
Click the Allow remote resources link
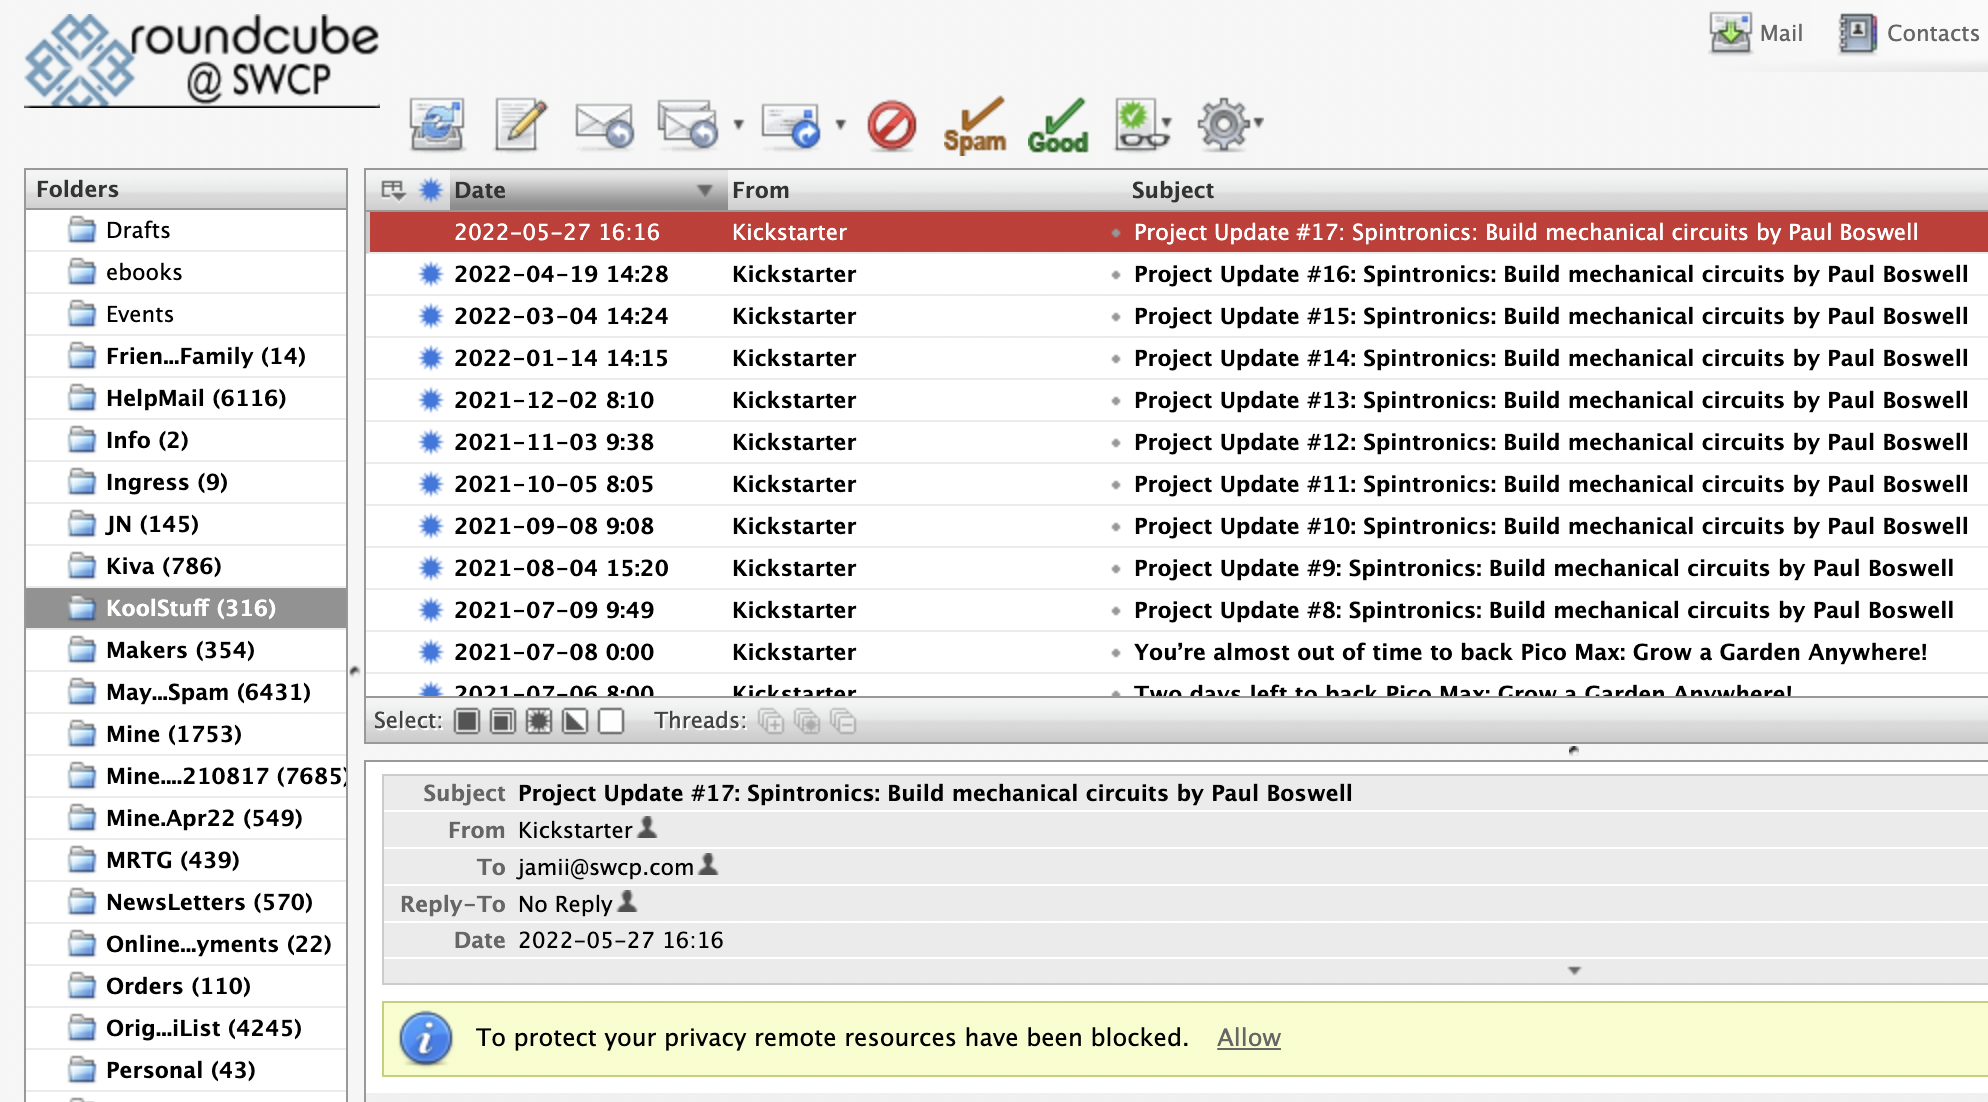pyautogui.click(x=1248, y=1038)
